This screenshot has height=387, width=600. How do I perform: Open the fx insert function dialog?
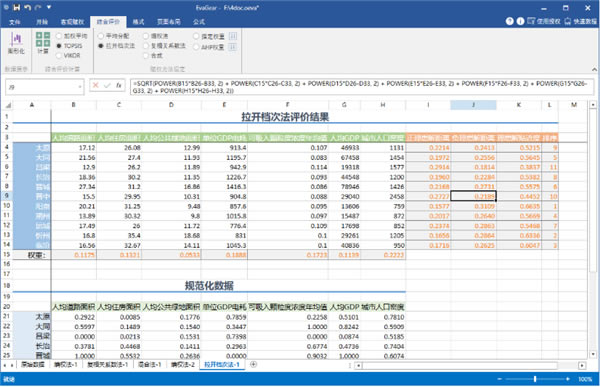click(119, 85)
